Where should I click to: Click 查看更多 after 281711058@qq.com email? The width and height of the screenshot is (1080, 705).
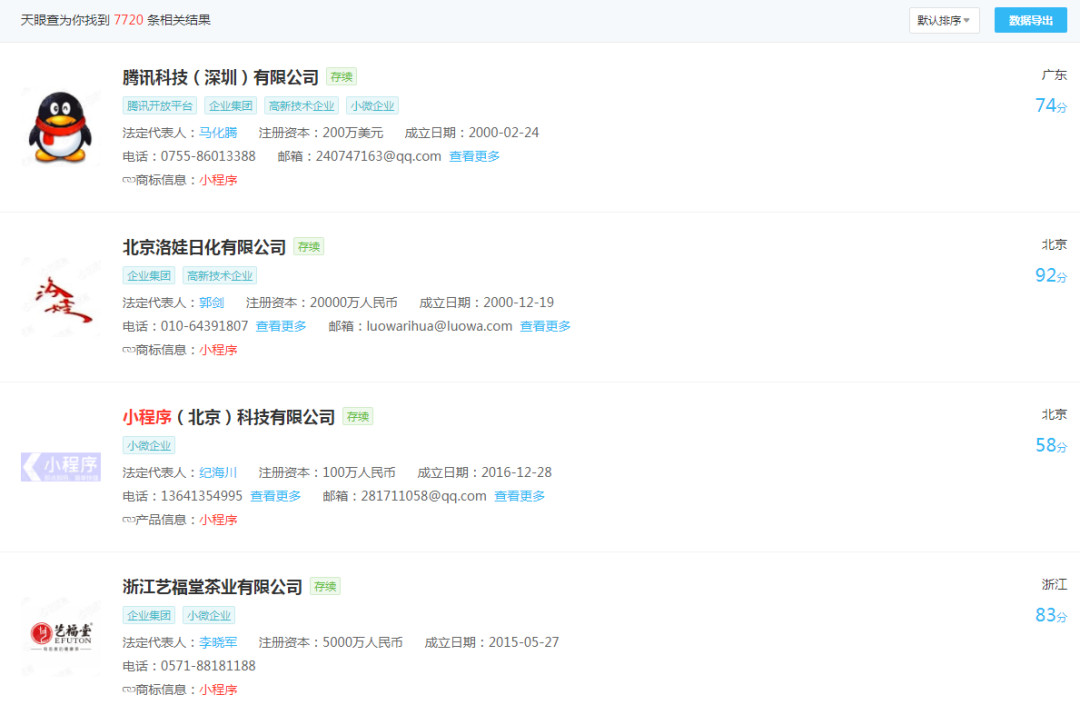click(519, 496)
